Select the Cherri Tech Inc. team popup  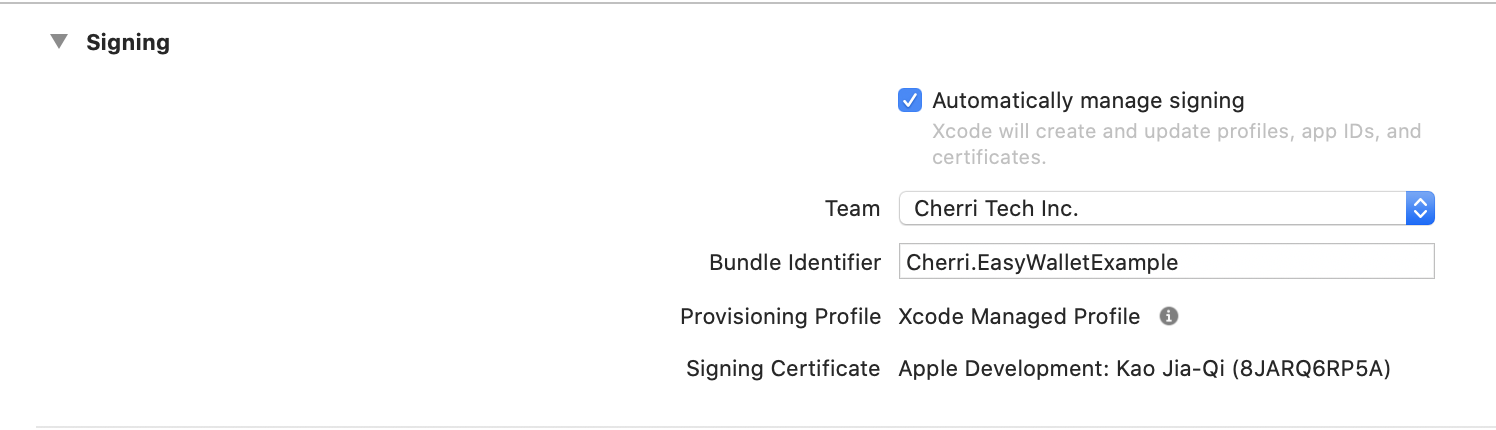click(1167, 208)
